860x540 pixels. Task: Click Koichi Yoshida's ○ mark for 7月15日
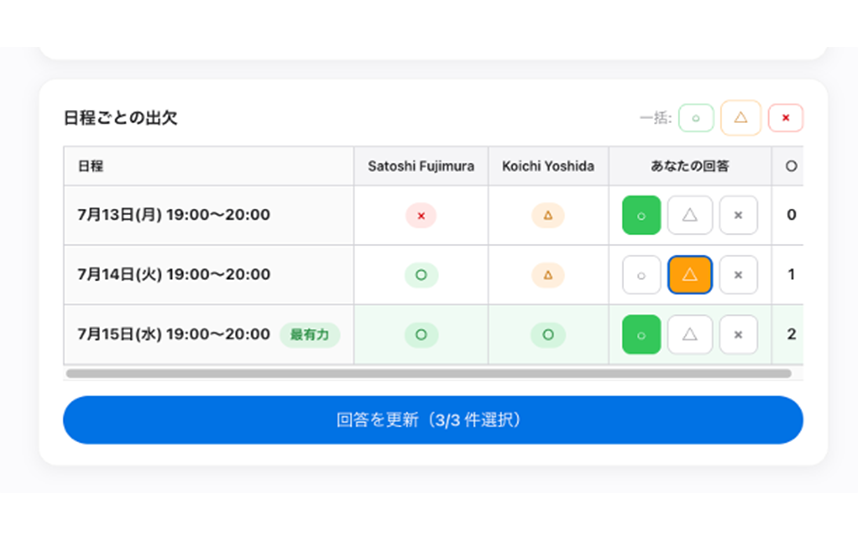(x=547, y=334)
